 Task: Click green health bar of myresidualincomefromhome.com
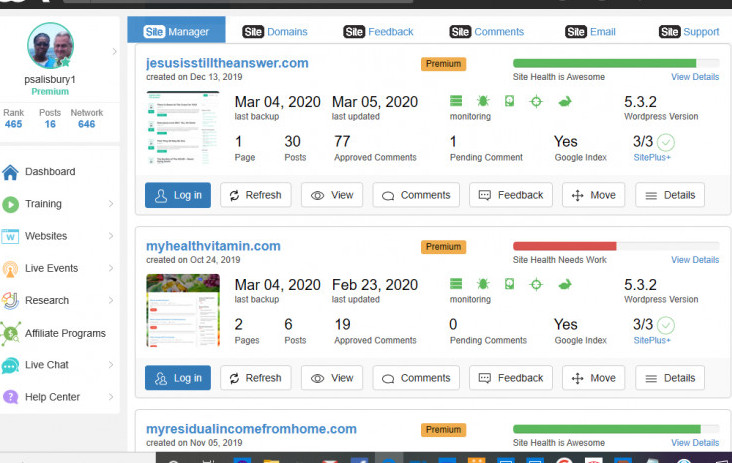[x=607, y=429]
